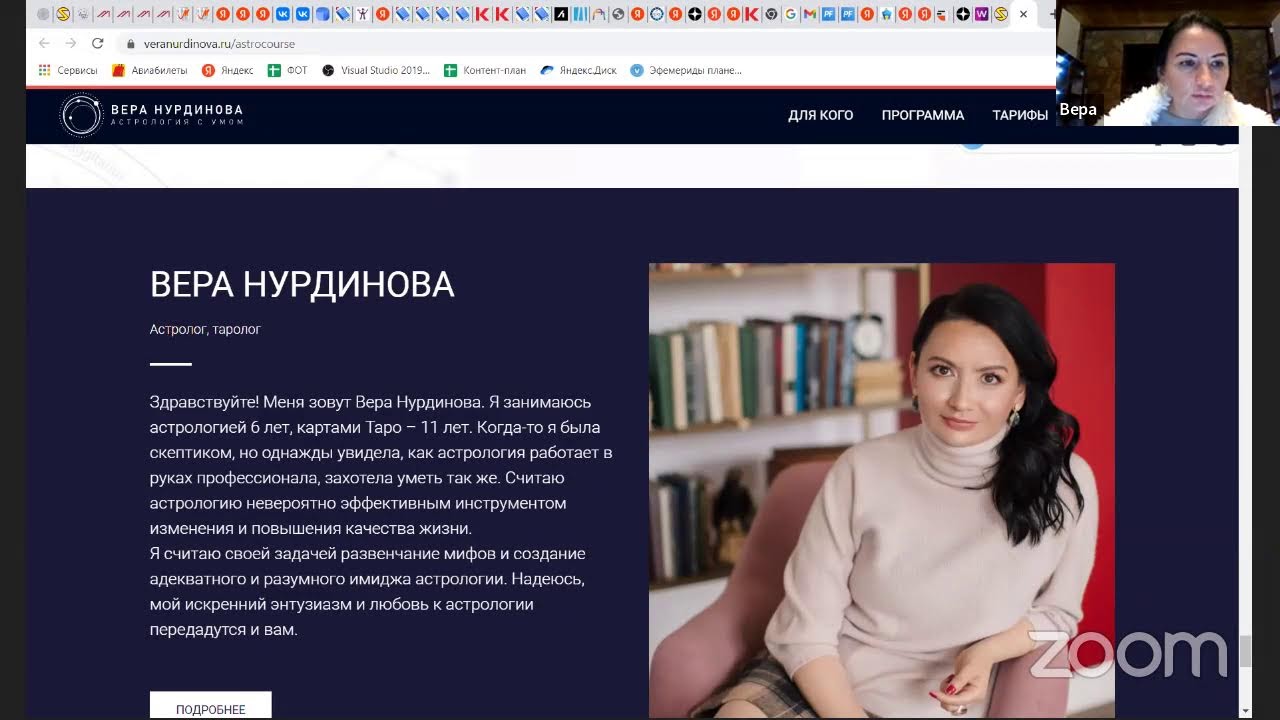Click the portrait photo of Вера Нурдинова
This screenshot has width=1280, height=720.
881,490
